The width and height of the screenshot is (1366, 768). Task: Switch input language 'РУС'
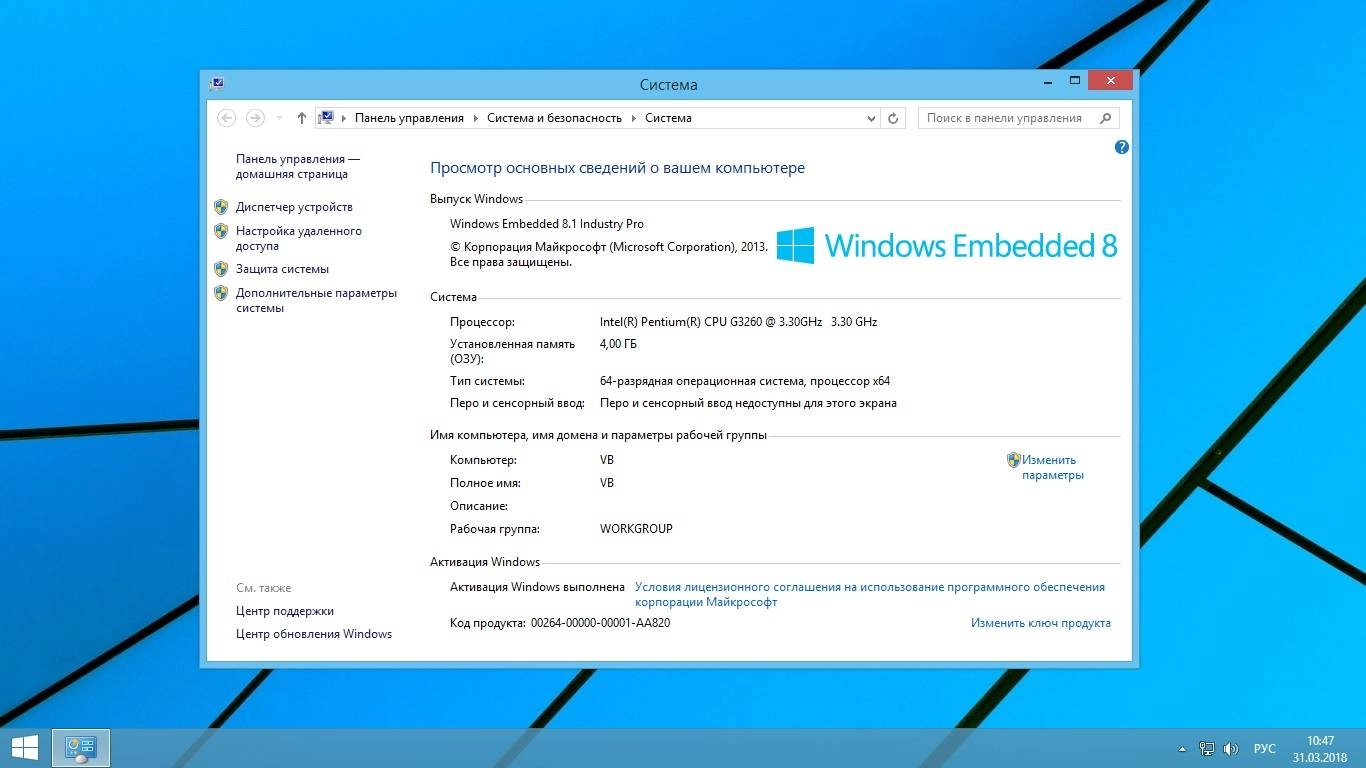pyautogui.click(x=1265, y=748)
